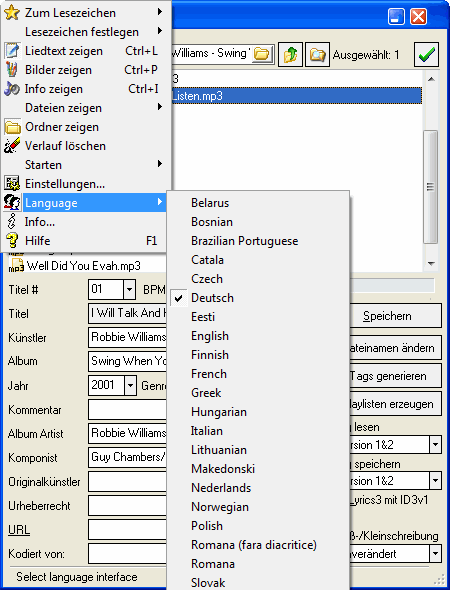
Task: Select Slovak language
Action: click(x=258, y=582)
